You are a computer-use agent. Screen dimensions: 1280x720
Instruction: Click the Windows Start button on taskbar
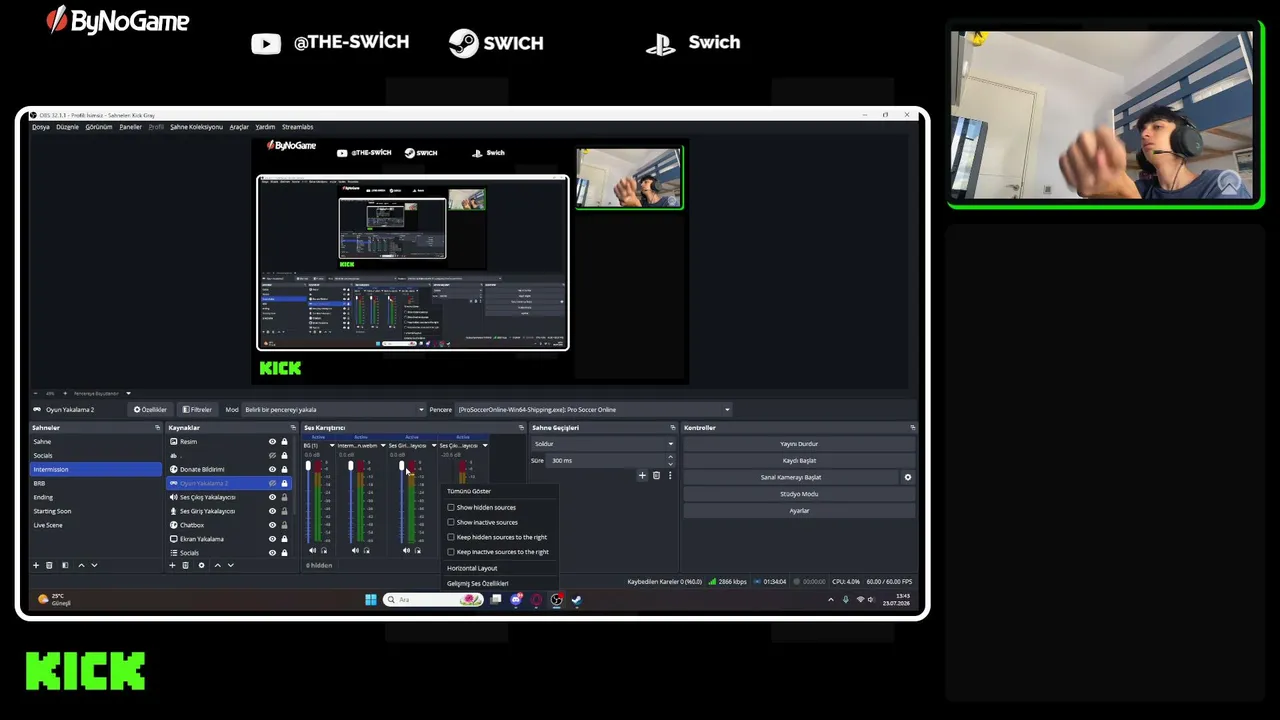371,600
